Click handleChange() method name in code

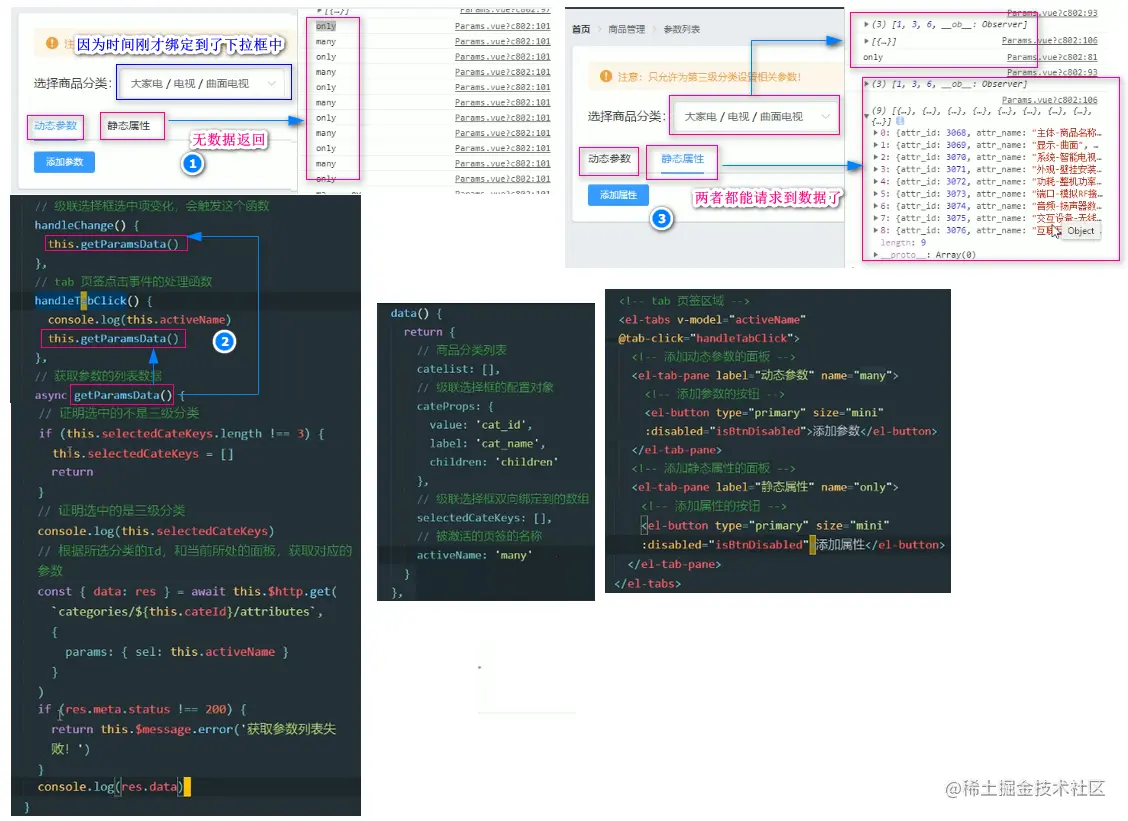coord(80,225)
